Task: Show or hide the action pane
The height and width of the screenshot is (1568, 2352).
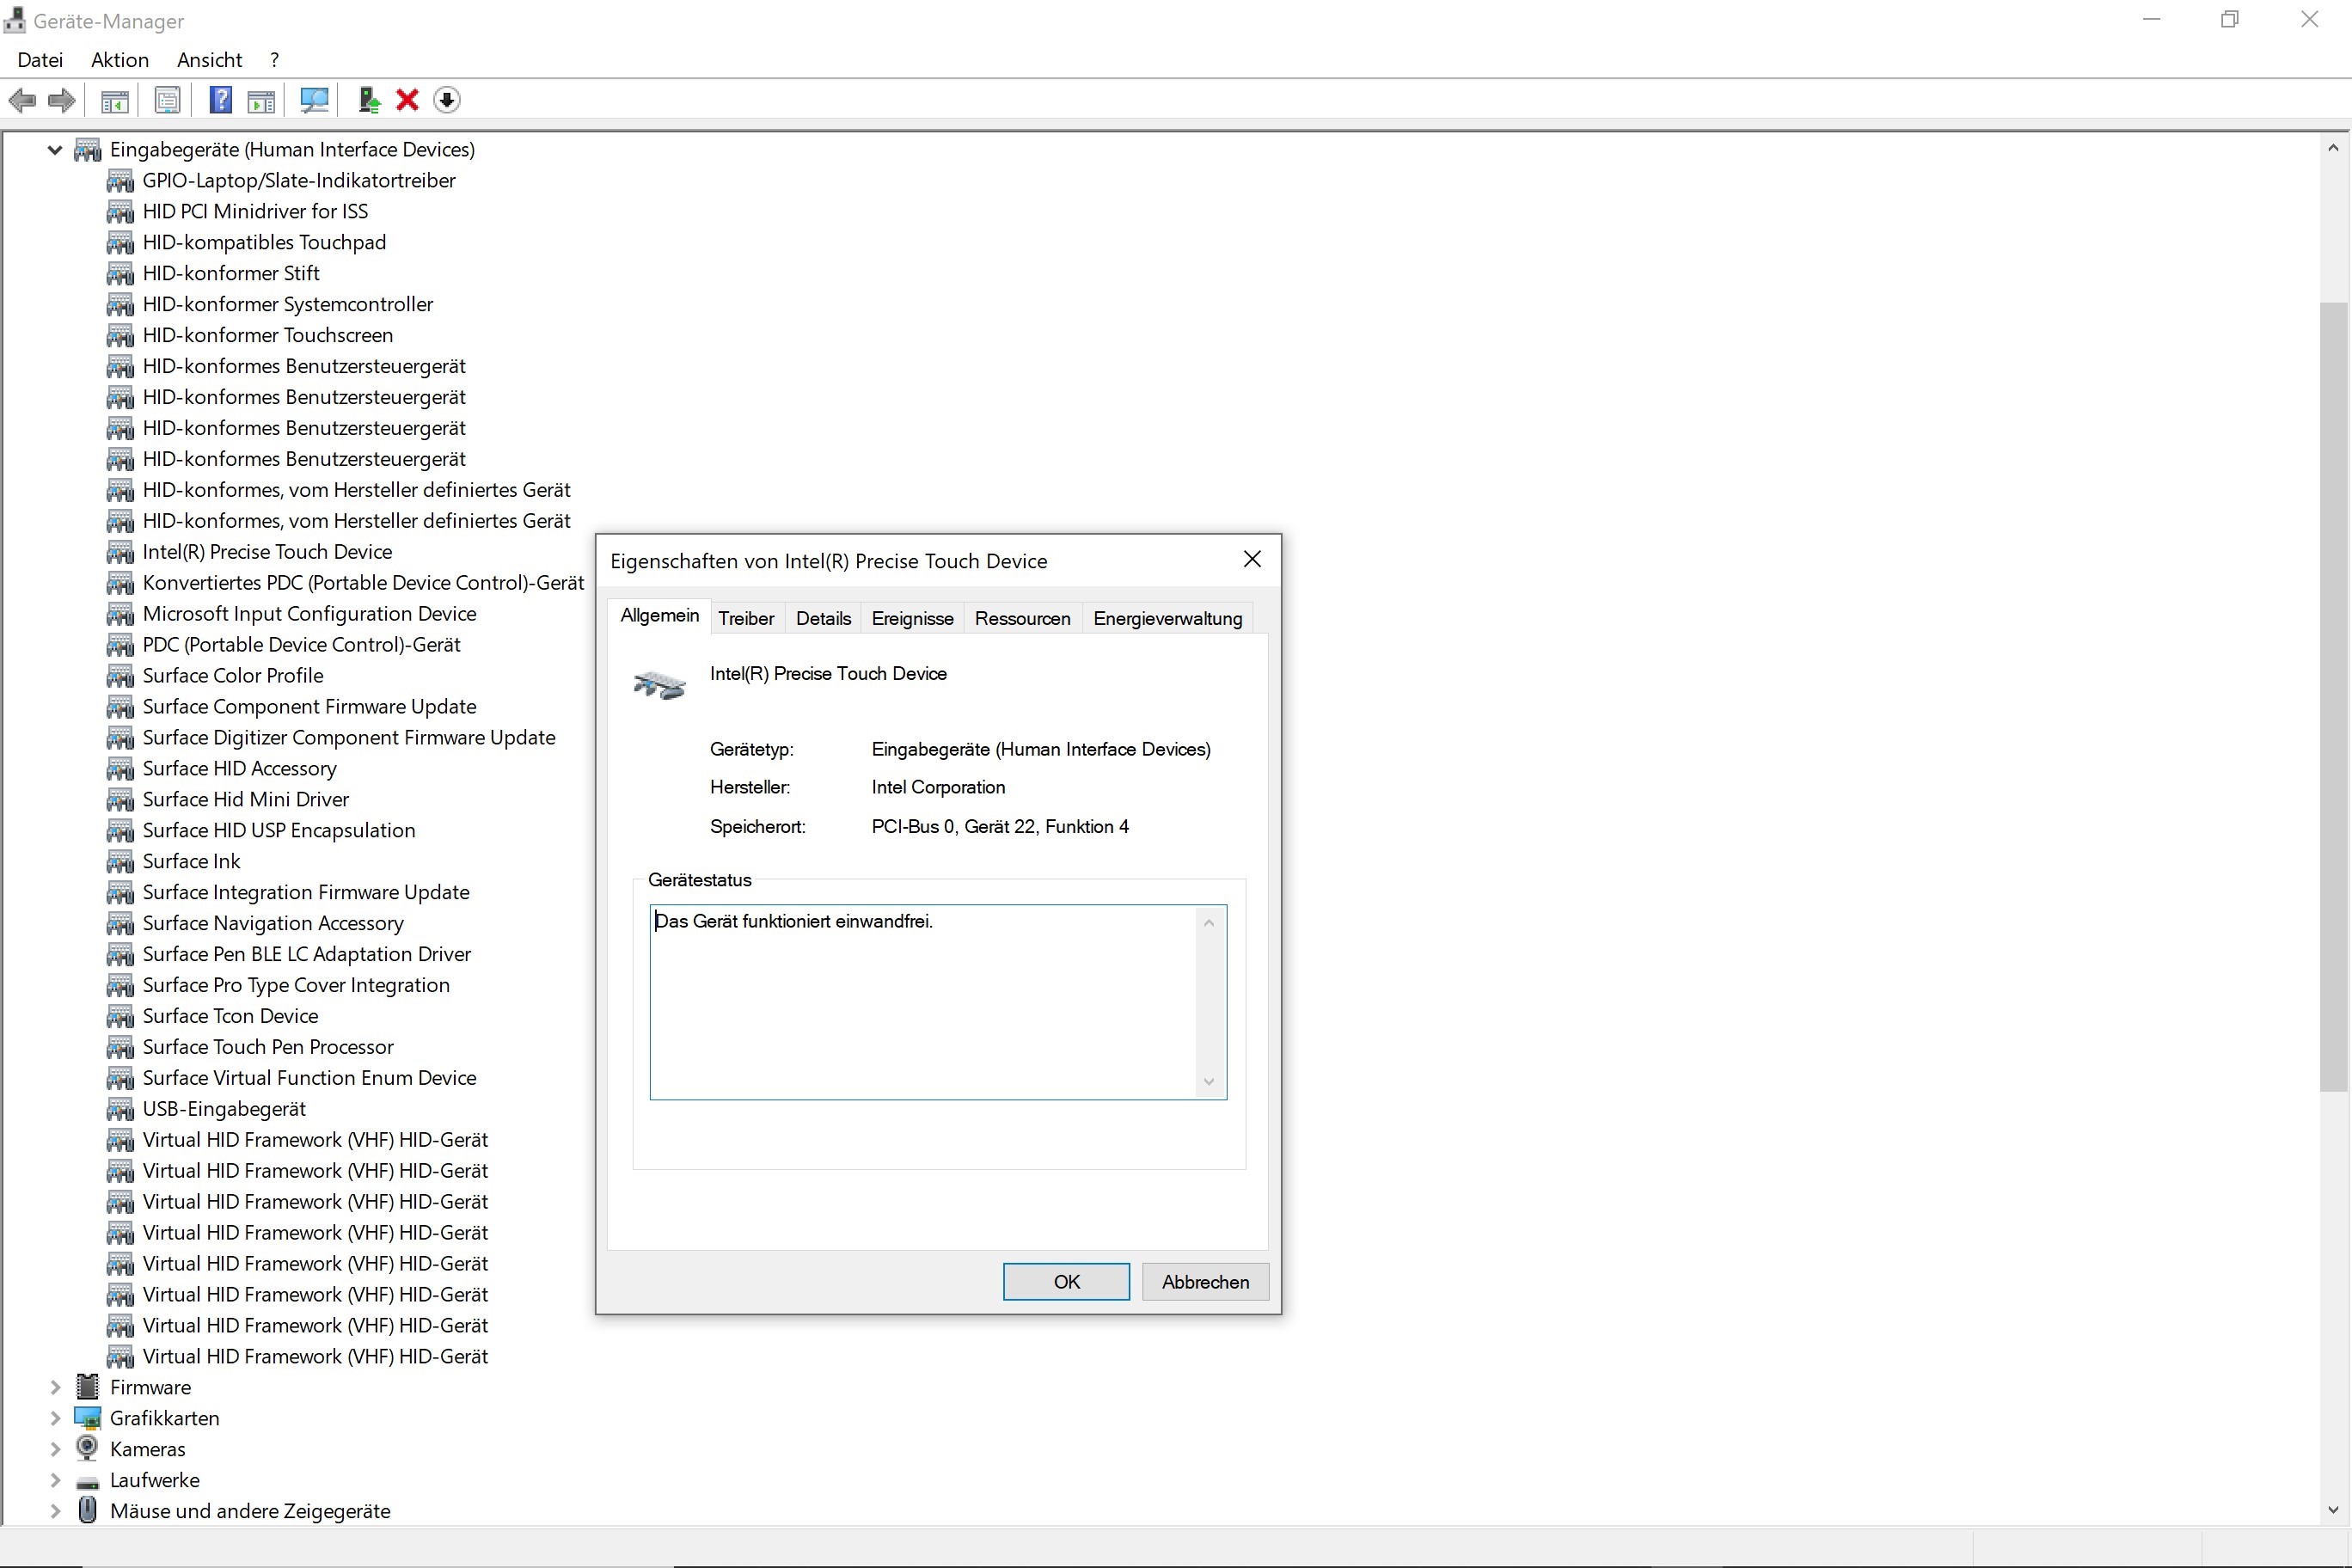Action: coord(261,100)
